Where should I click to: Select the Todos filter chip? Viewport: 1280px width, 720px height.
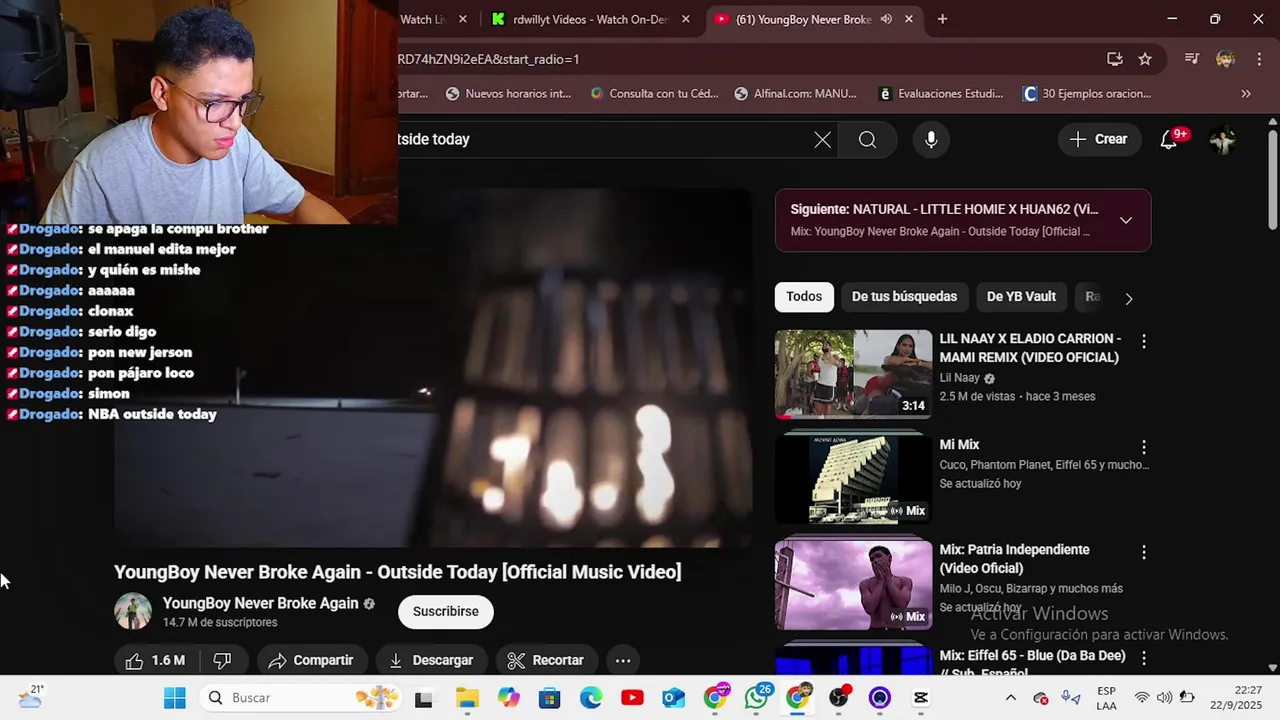[x=804, y=297]
